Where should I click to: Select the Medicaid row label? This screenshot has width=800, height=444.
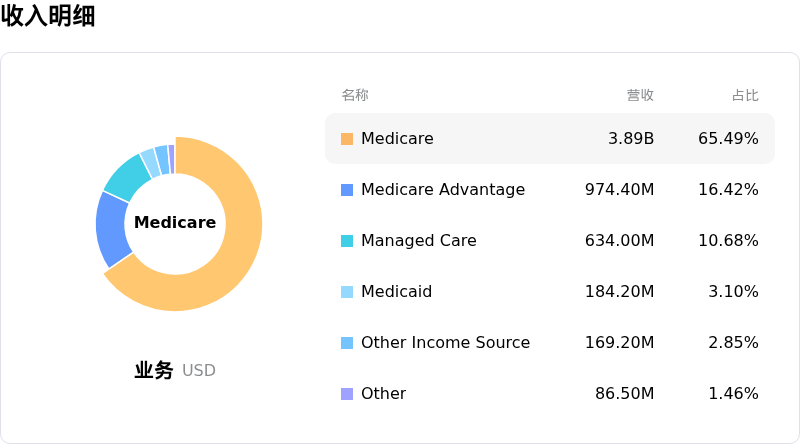click(396, 292)
